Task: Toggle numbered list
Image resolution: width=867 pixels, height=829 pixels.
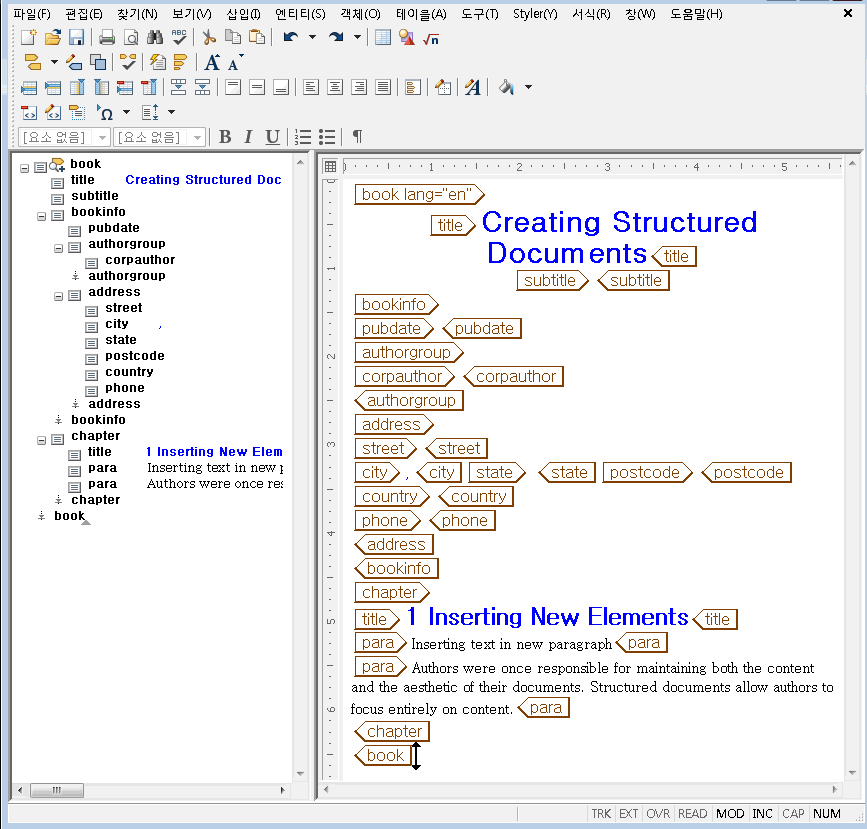Action: 302,137
